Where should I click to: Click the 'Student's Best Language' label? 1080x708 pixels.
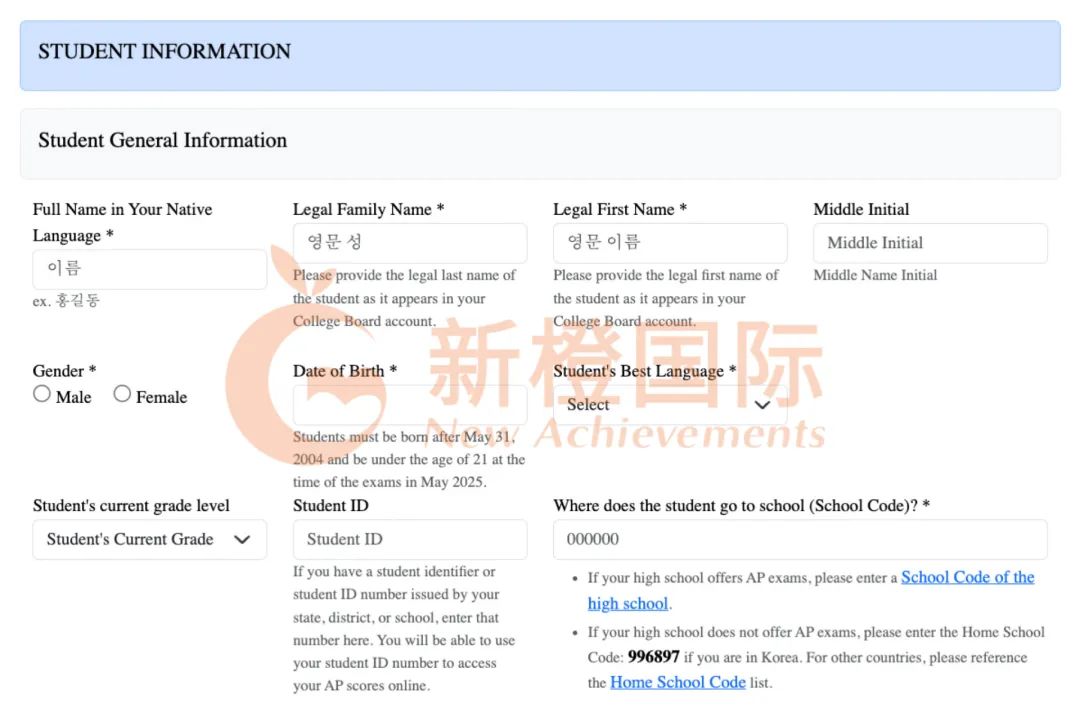(x=645, y=371)
